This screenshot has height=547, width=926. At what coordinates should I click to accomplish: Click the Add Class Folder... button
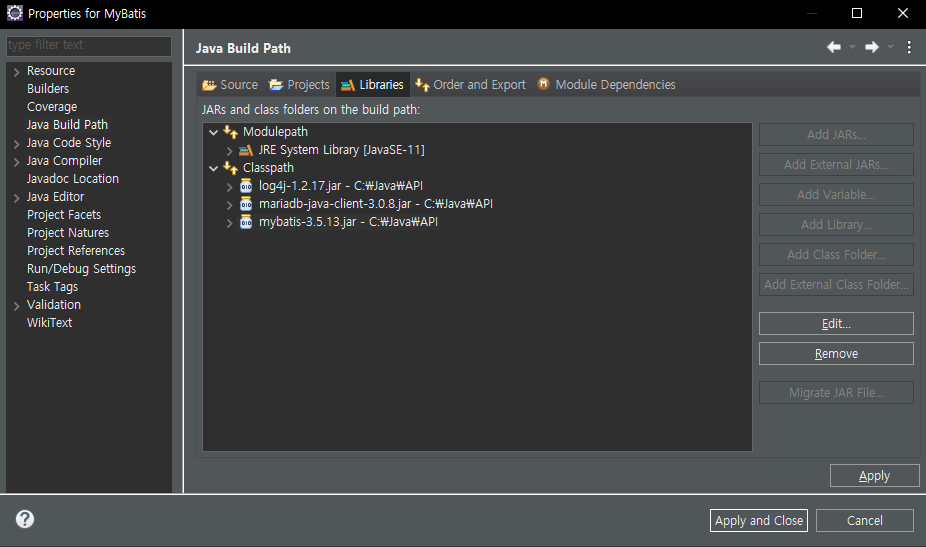pyautogui.click(x=836, y=255)
